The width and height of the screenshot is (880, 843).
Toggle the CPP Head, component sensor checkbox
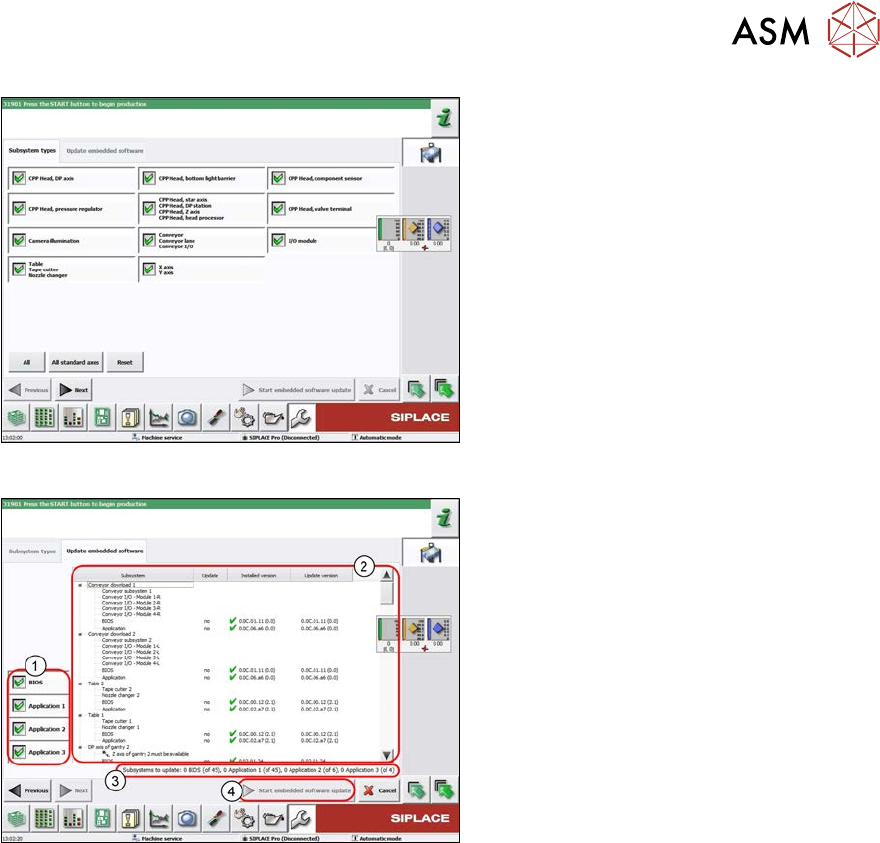(x=278, y=178)
